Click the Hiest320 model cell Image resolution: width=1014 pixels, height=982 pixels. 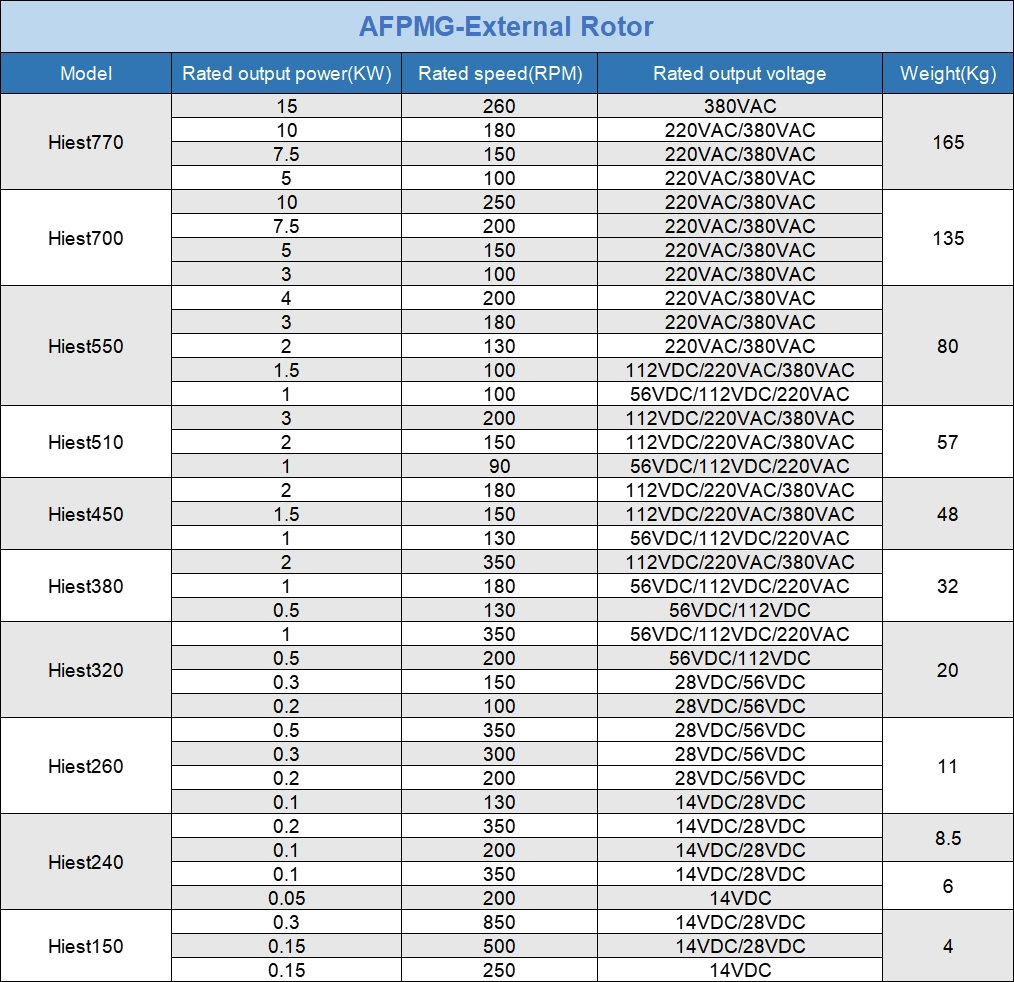point(86,670)
